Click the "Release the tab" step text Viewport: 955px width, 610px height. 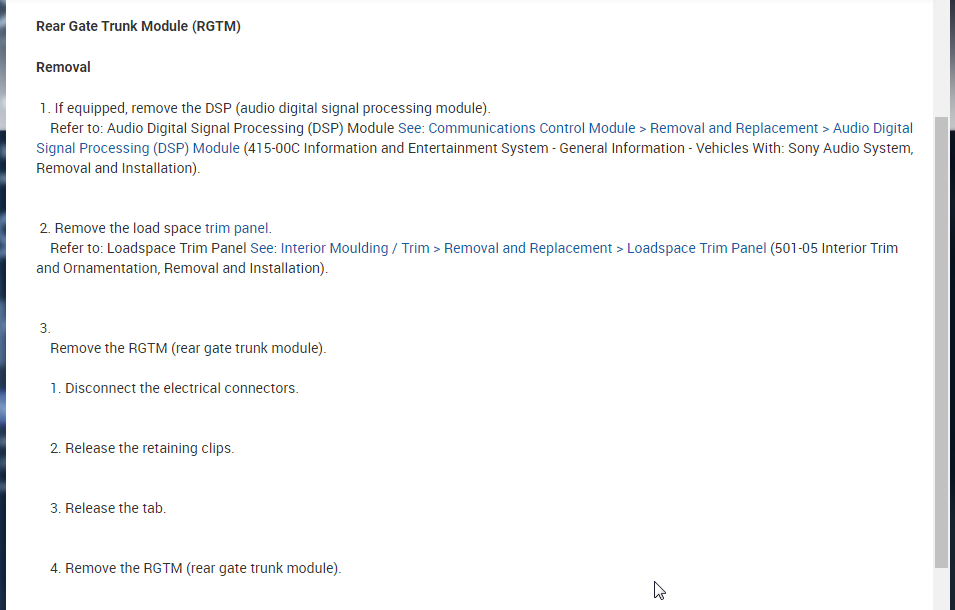tap(115, 508)
